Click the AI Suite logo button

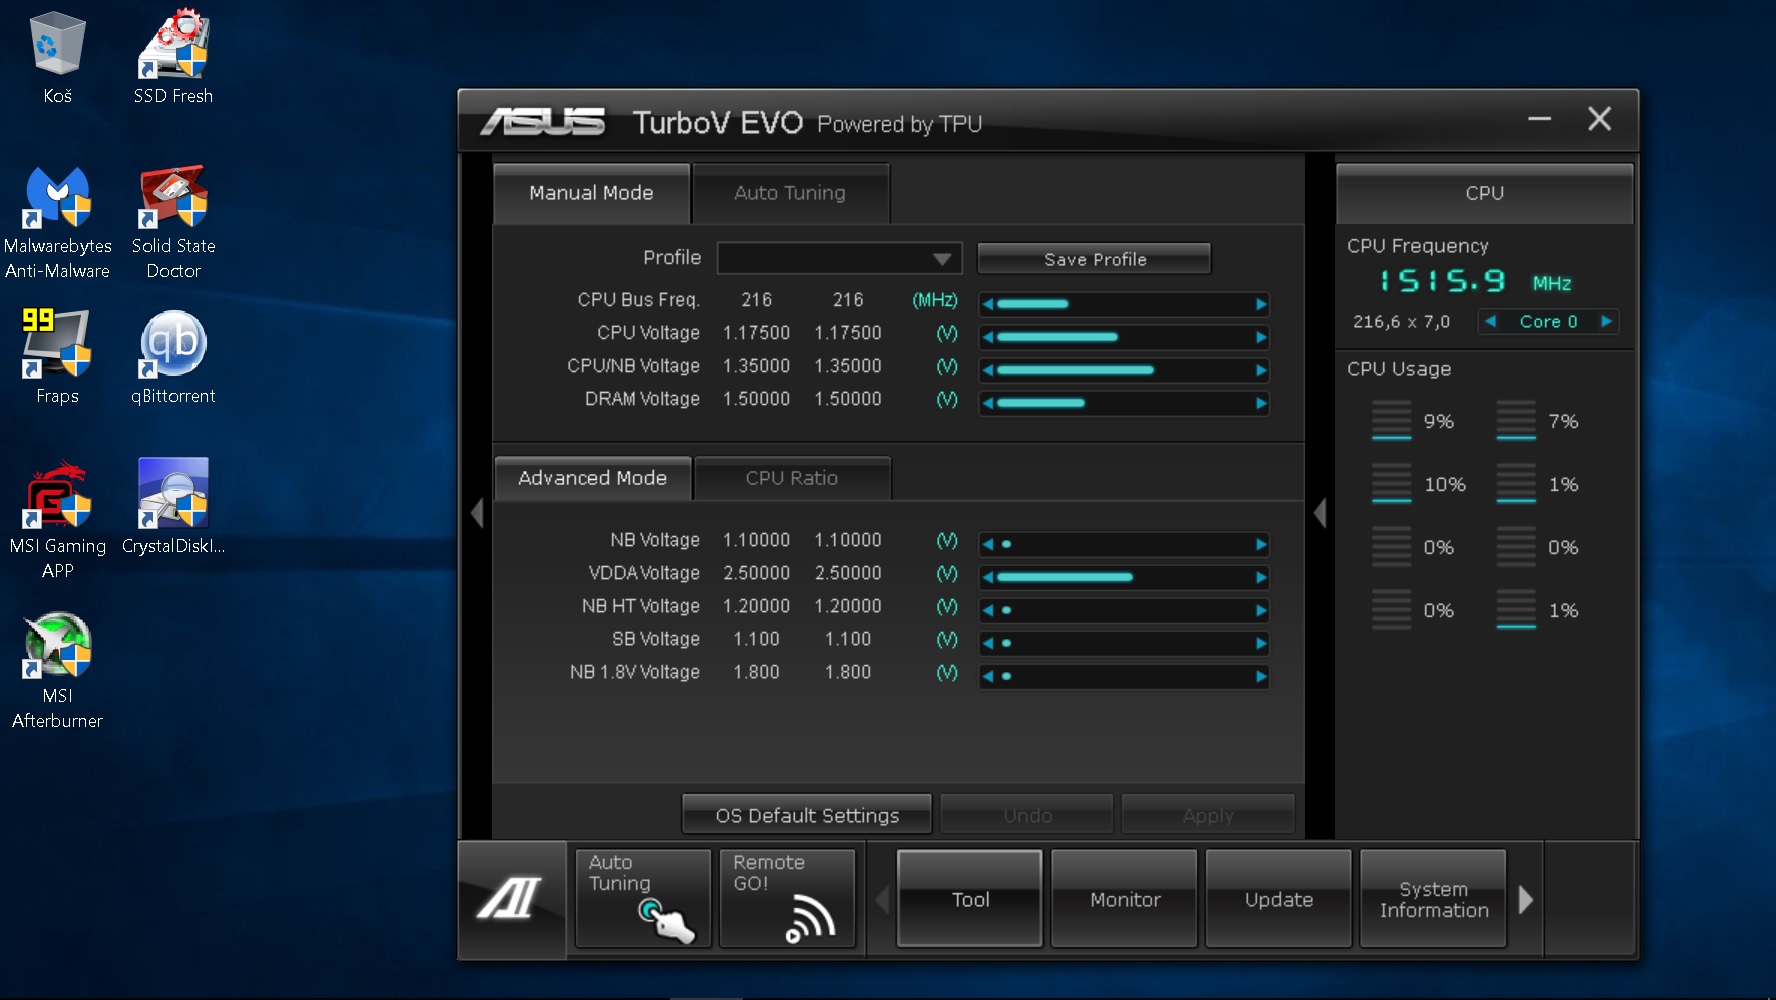(511, 898)
